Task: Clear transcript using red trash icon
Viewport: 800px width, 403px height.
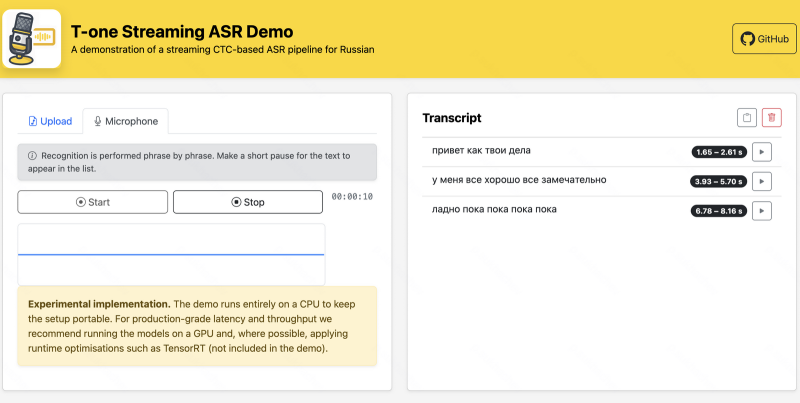Action: pyautogui.click(x=771, y=118)
